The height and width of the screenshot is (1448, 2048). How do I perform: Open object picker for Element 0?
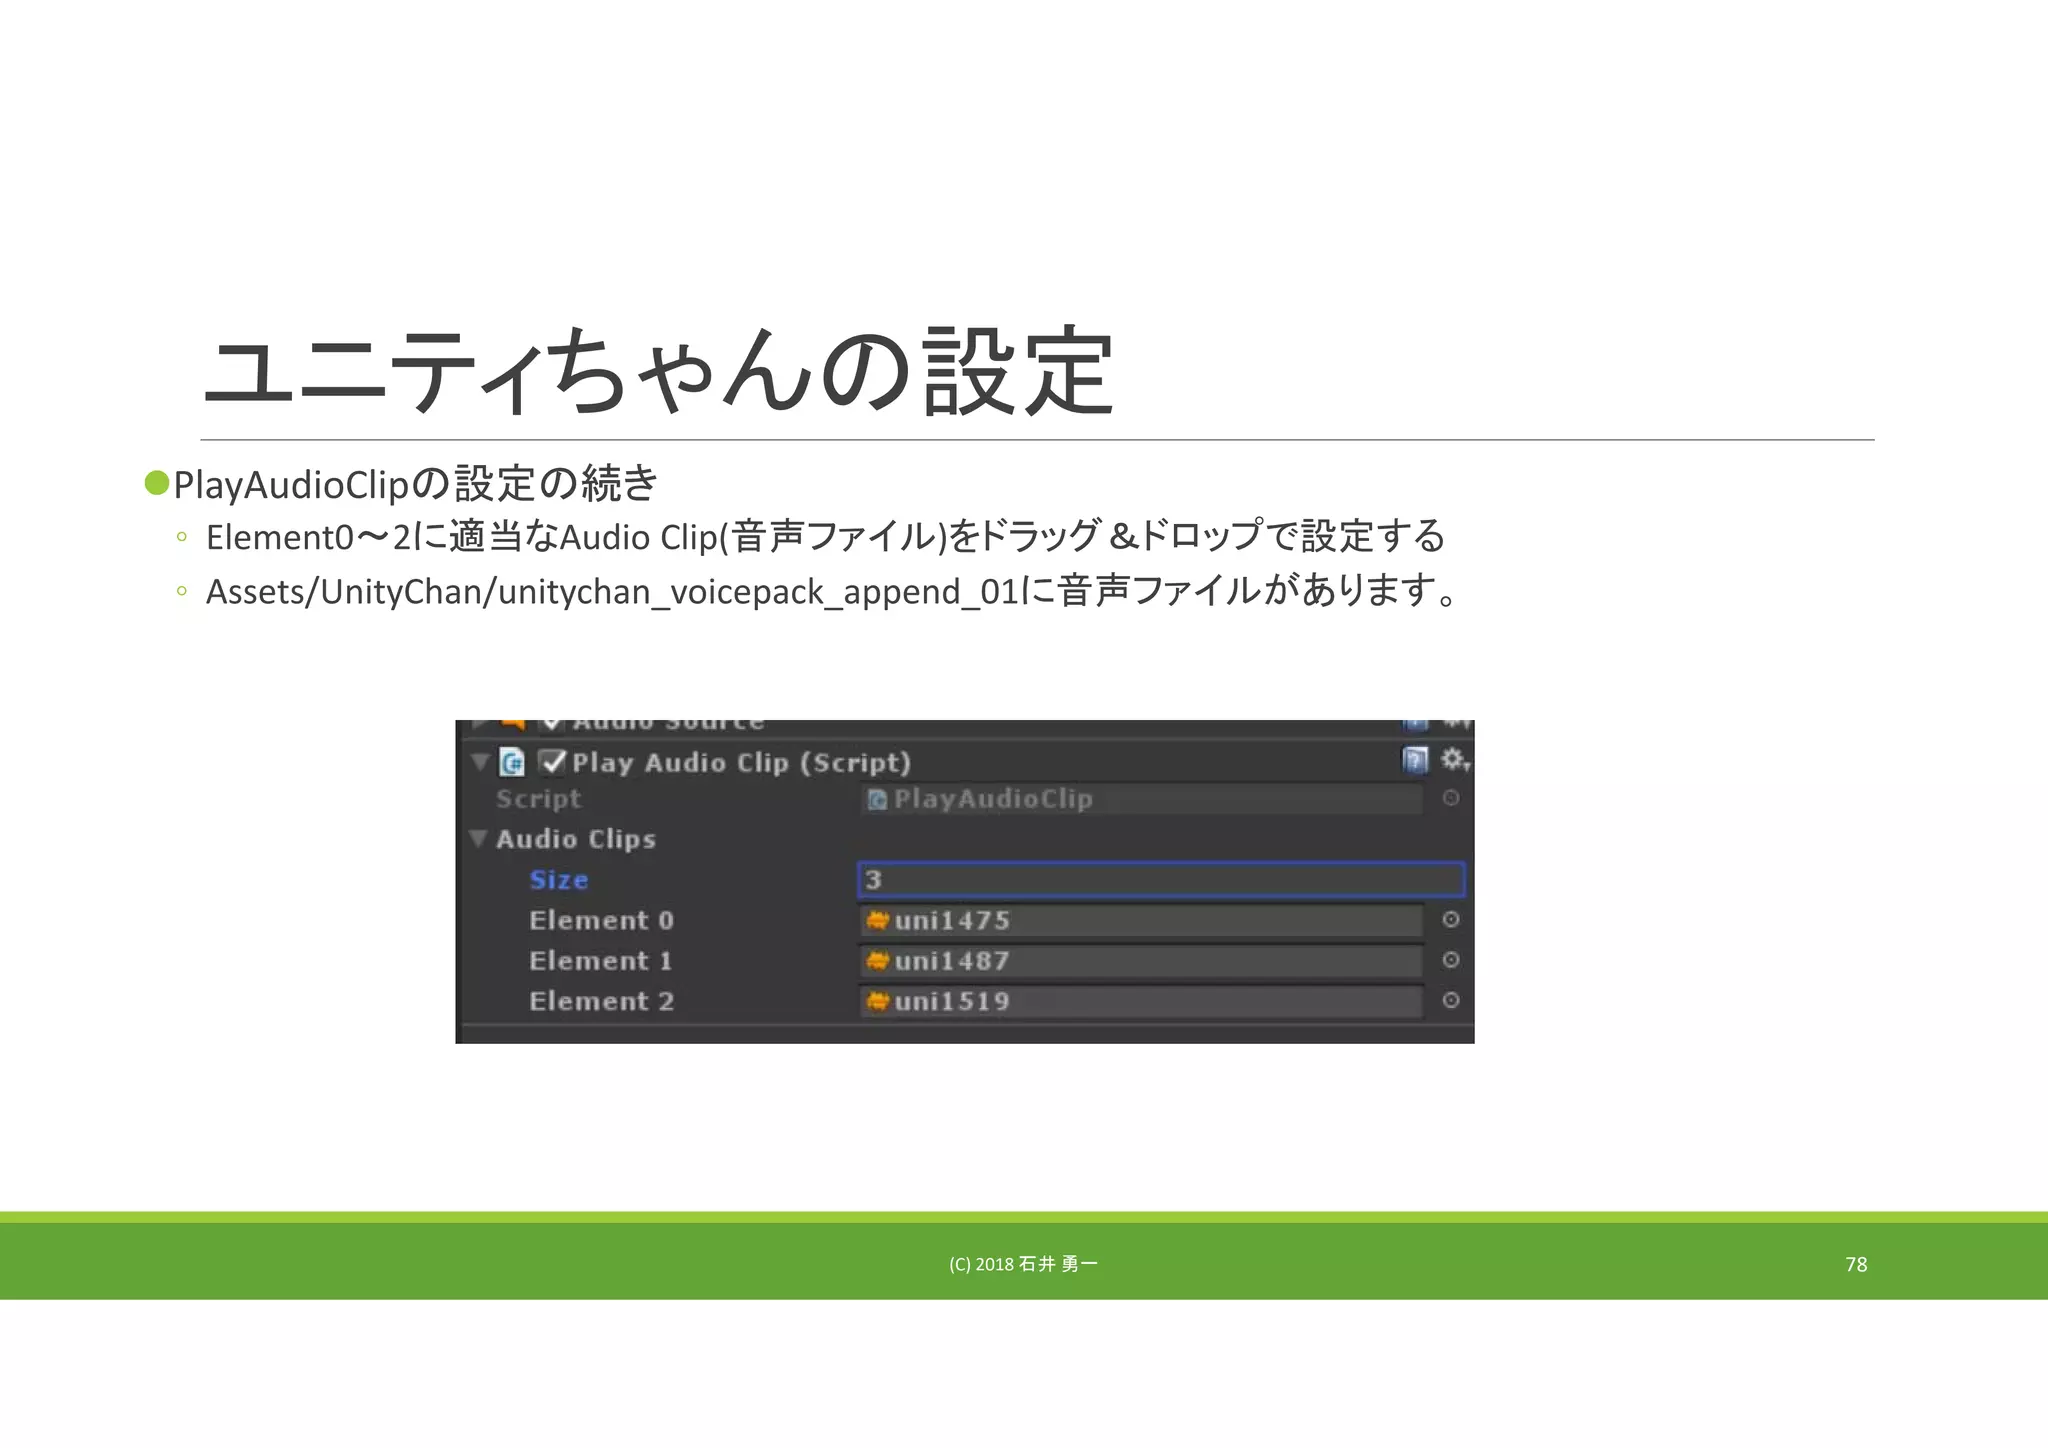[x=1451, y=919]
